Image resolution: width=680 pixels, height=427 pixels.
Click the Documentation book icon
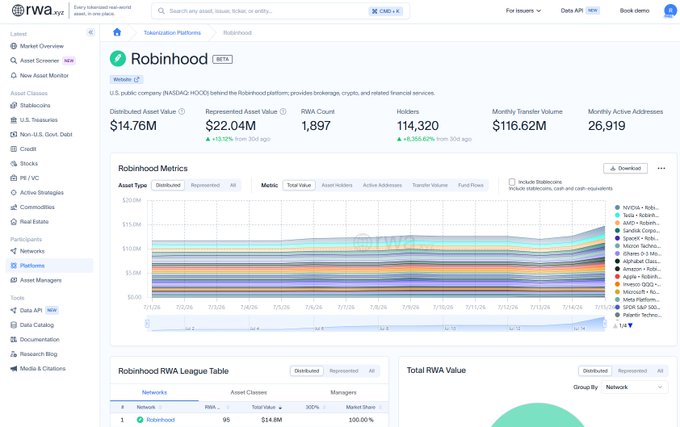click(x=13, y=339)
